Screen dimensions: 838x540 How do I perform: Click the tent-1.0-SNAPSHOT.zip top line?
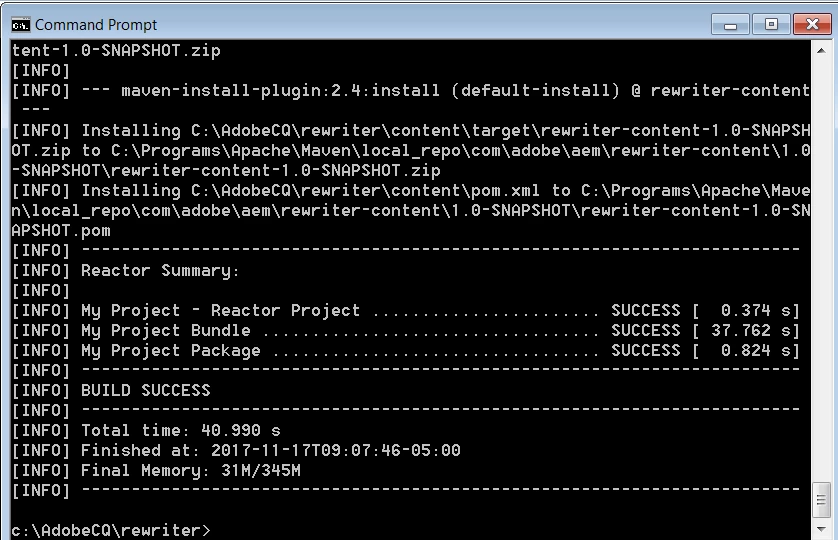pos(116,51)
